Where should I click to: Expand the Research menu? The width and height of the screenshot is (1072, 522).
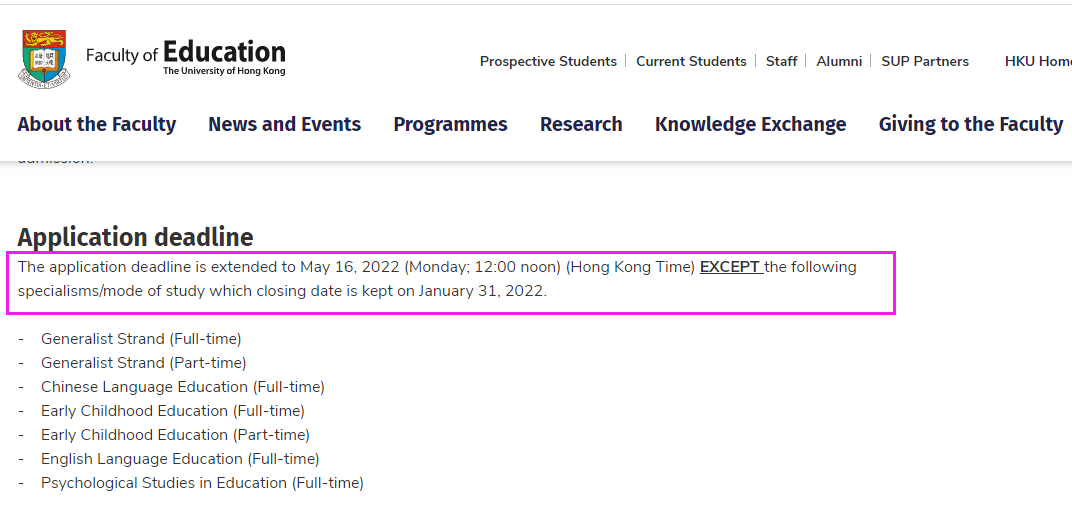coord(581,124)
